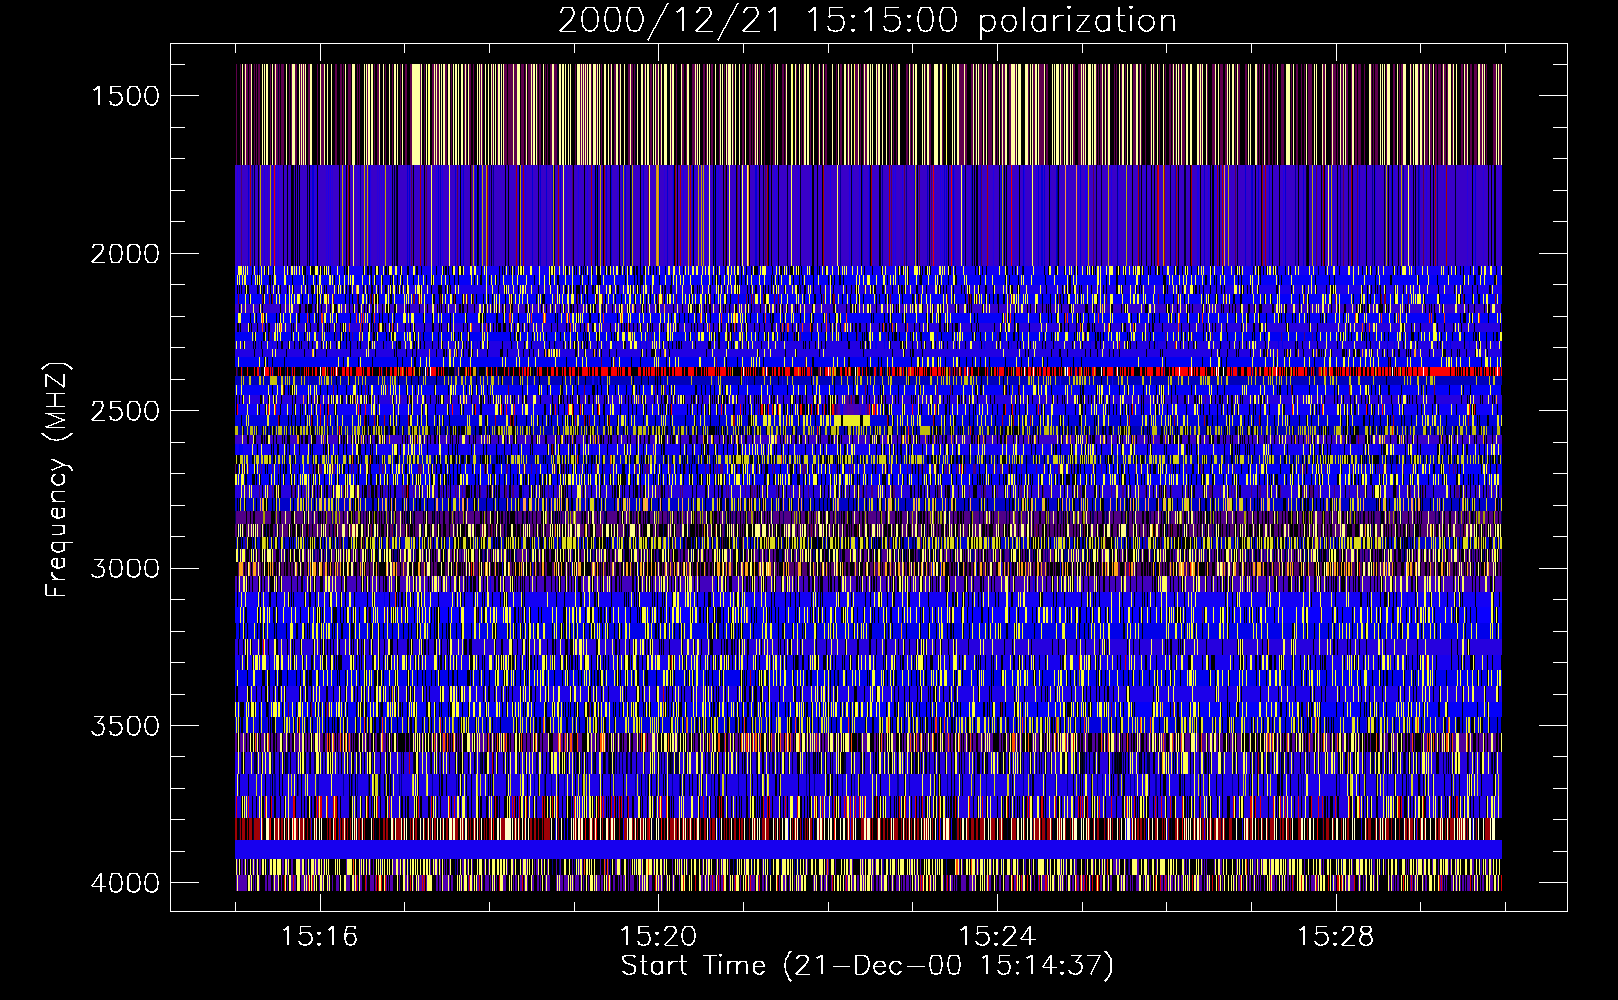1618x1000 pixels.
Task: Click the 15:16 time axis label
Action: pyautogui.click(x=319, y=937)
